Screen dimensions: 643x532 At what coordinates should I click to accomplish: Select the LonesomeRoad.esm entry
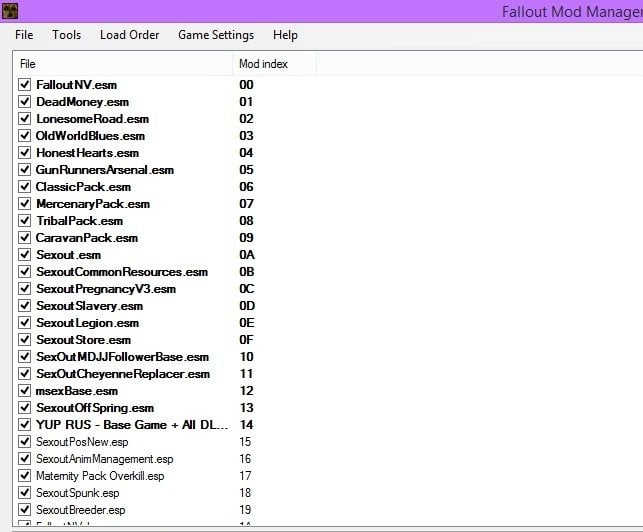pos(93,119)
